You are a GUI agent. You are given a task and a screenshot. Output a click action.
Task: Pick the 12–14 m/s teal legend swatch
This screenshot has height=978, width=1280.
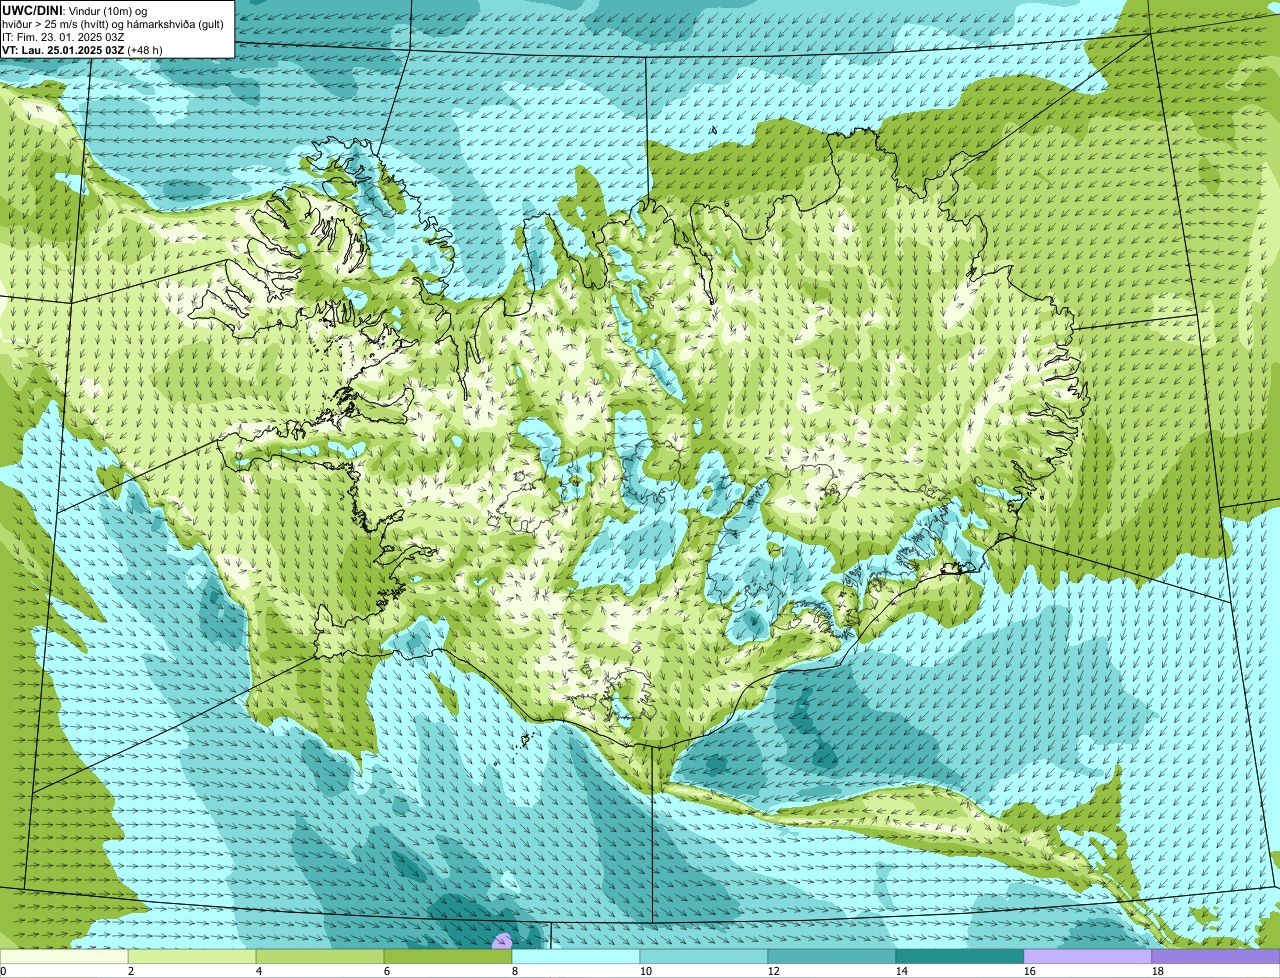click(x=832, y=957)
